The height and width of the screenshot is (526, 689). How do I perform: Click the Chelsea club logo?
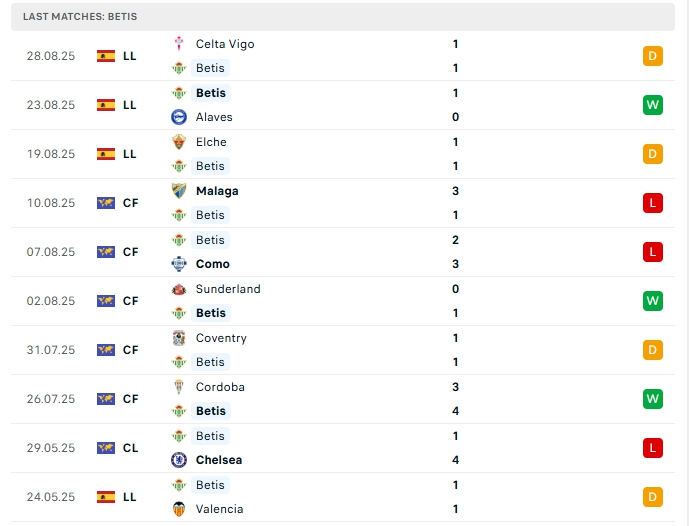click(x=179, y=460)
